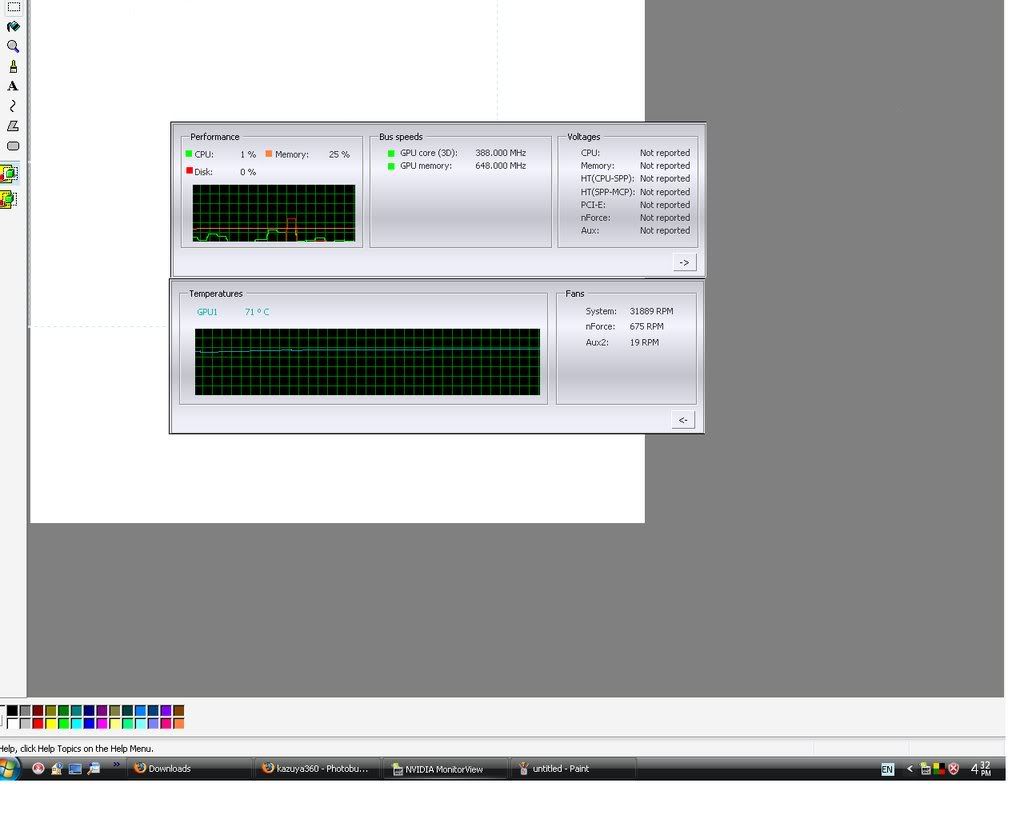Image resolution: width=1024 pixels, height=819 pixels.
Task: Switch to kazuya360 - Photobucket Firefox window
Action: [317, 769]
